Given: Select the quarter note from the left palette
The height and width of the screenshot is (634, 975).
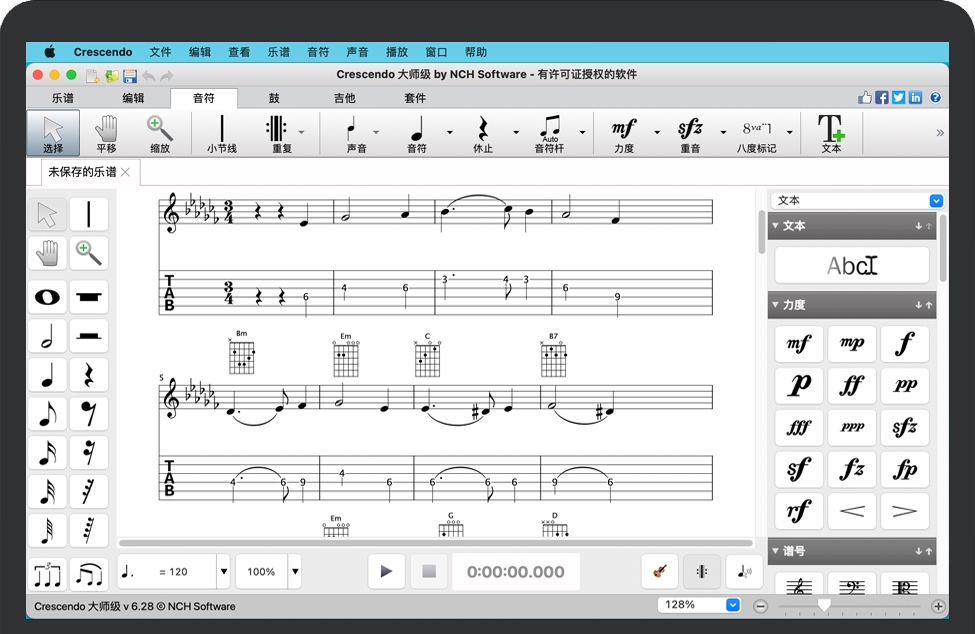Looking at the screenshot, I should point(47,375).
